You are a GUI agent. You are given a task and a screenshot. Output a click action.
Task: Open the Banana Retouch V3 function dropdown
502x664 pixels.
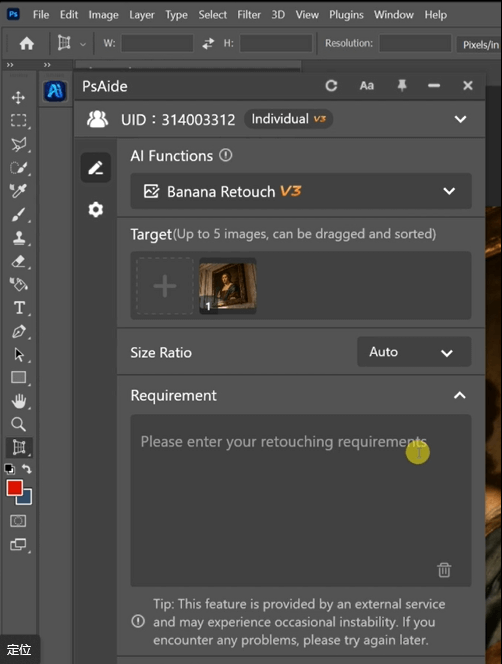[x=301, y=191]
